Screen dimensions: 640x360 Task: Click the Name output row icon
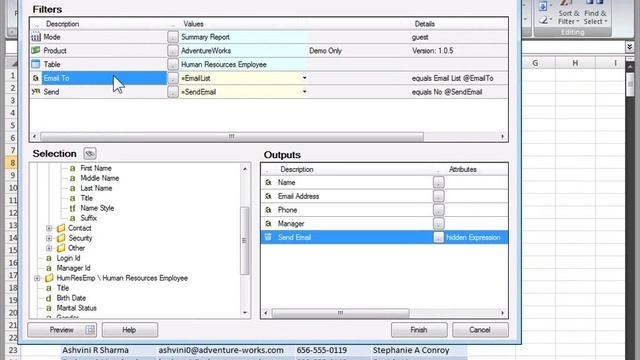tap(268, 182)
